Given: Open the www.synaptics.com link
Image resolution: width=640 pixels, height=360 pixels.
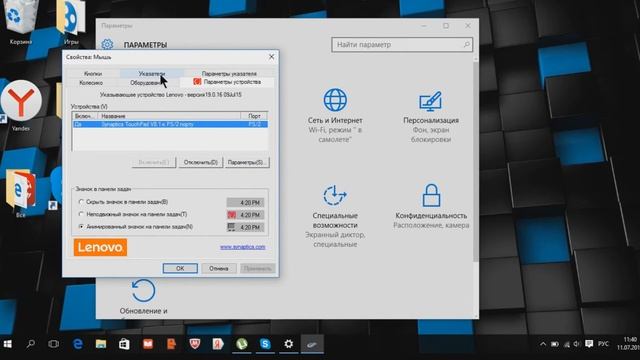Looking at the screenshot, I should click(x=242, y=247).
